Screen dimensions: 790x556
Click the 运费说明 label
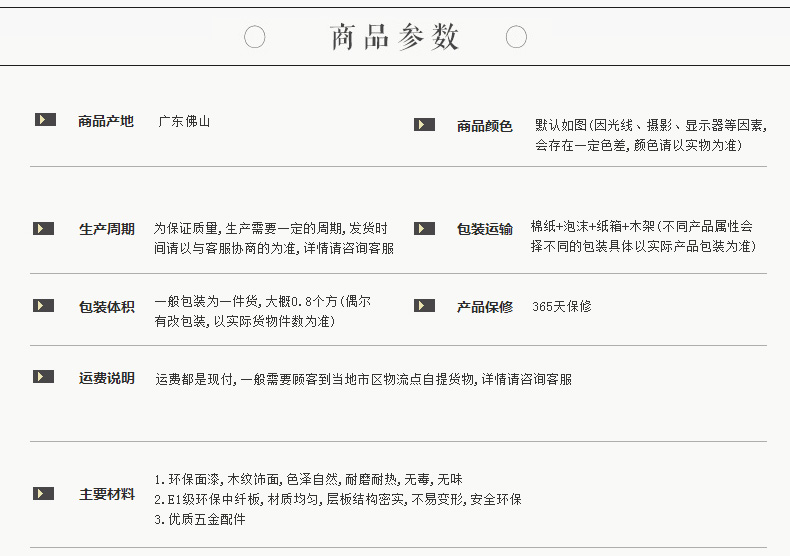(107, 378)
